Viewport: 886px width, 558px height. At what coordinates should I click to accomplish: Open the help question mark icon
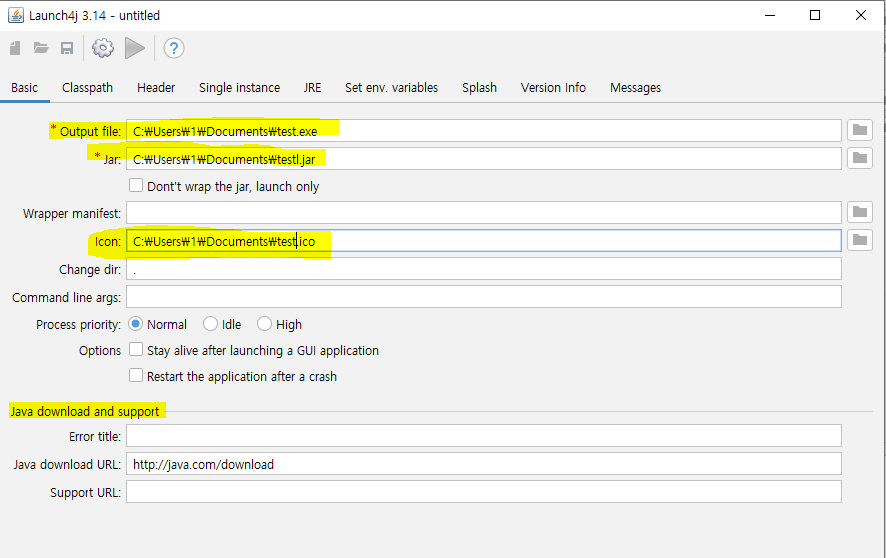[174, 48]
